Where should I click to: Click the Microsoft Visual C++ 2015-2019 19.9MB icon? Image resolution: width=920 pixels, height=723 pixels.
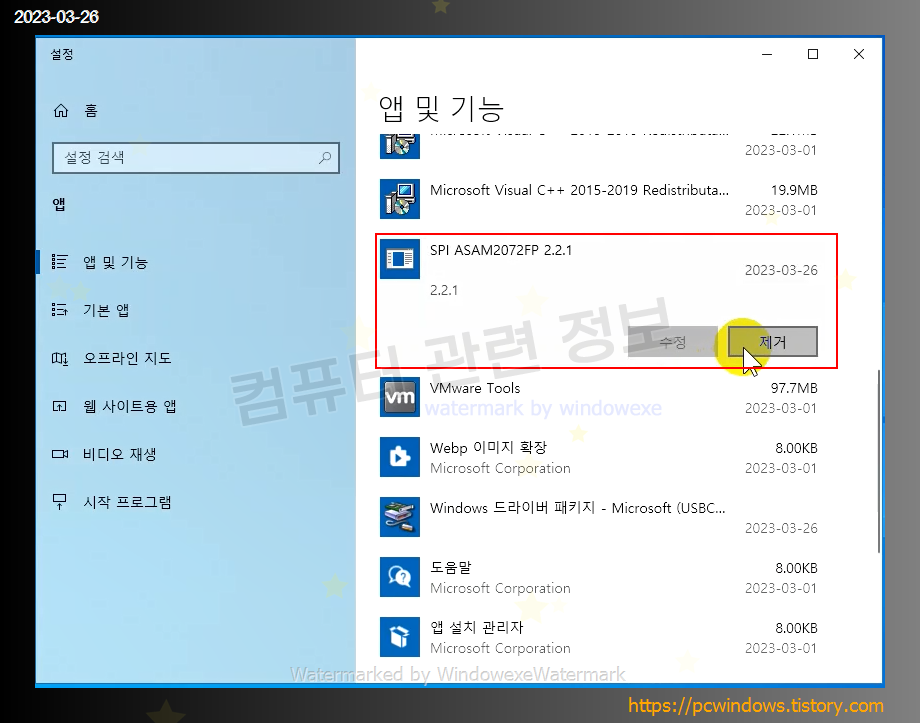coord(400,199)
